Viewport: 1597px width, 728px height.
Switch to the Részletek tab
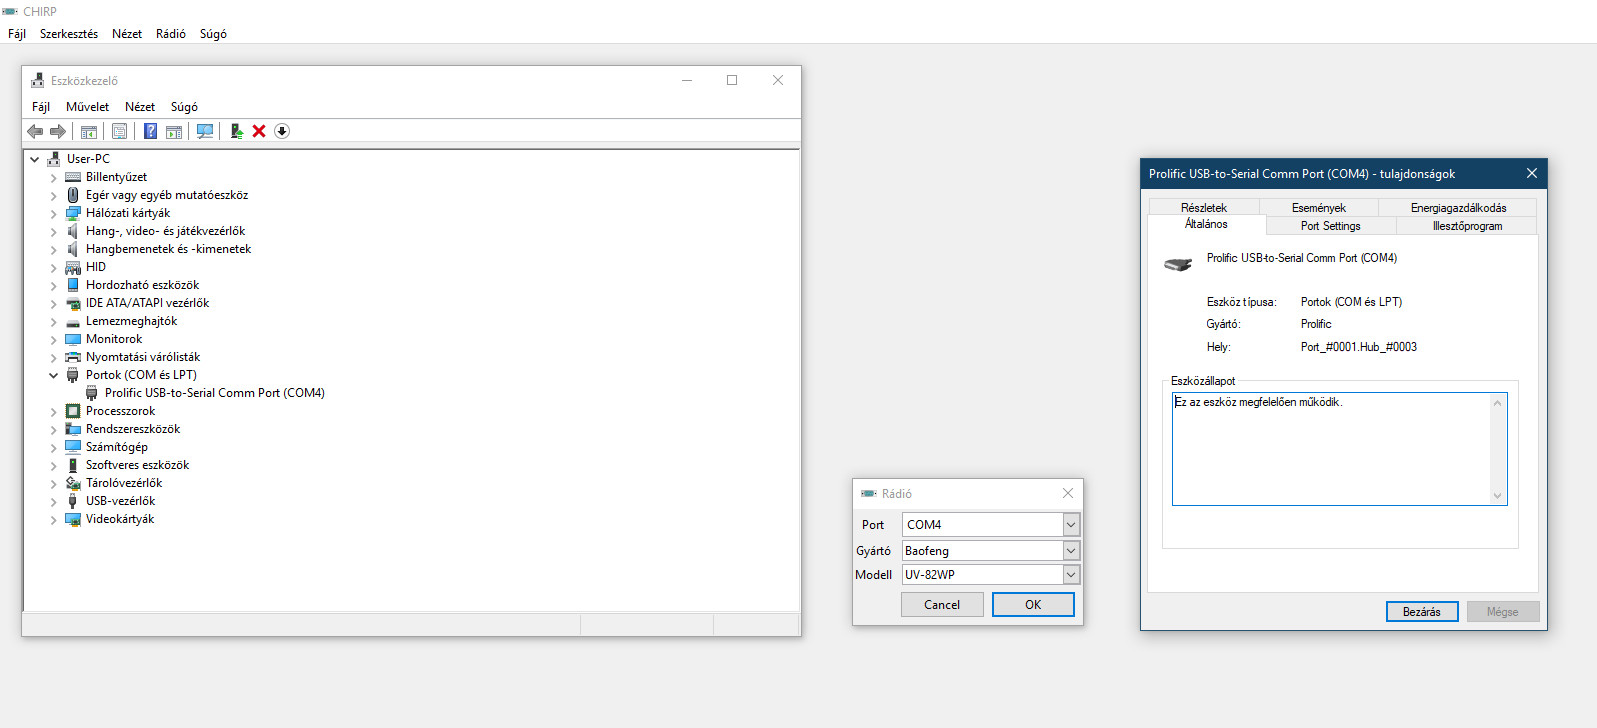click(1204, 208)
